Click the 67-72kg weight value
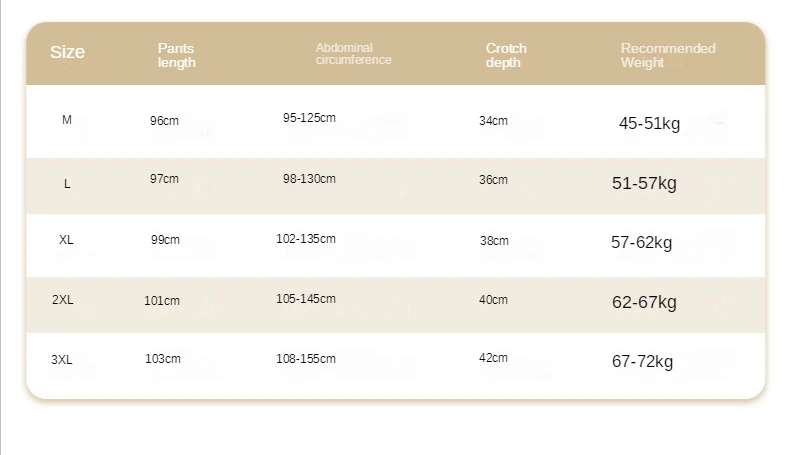Screen dimensions: 790x455 tap(642, 361)
